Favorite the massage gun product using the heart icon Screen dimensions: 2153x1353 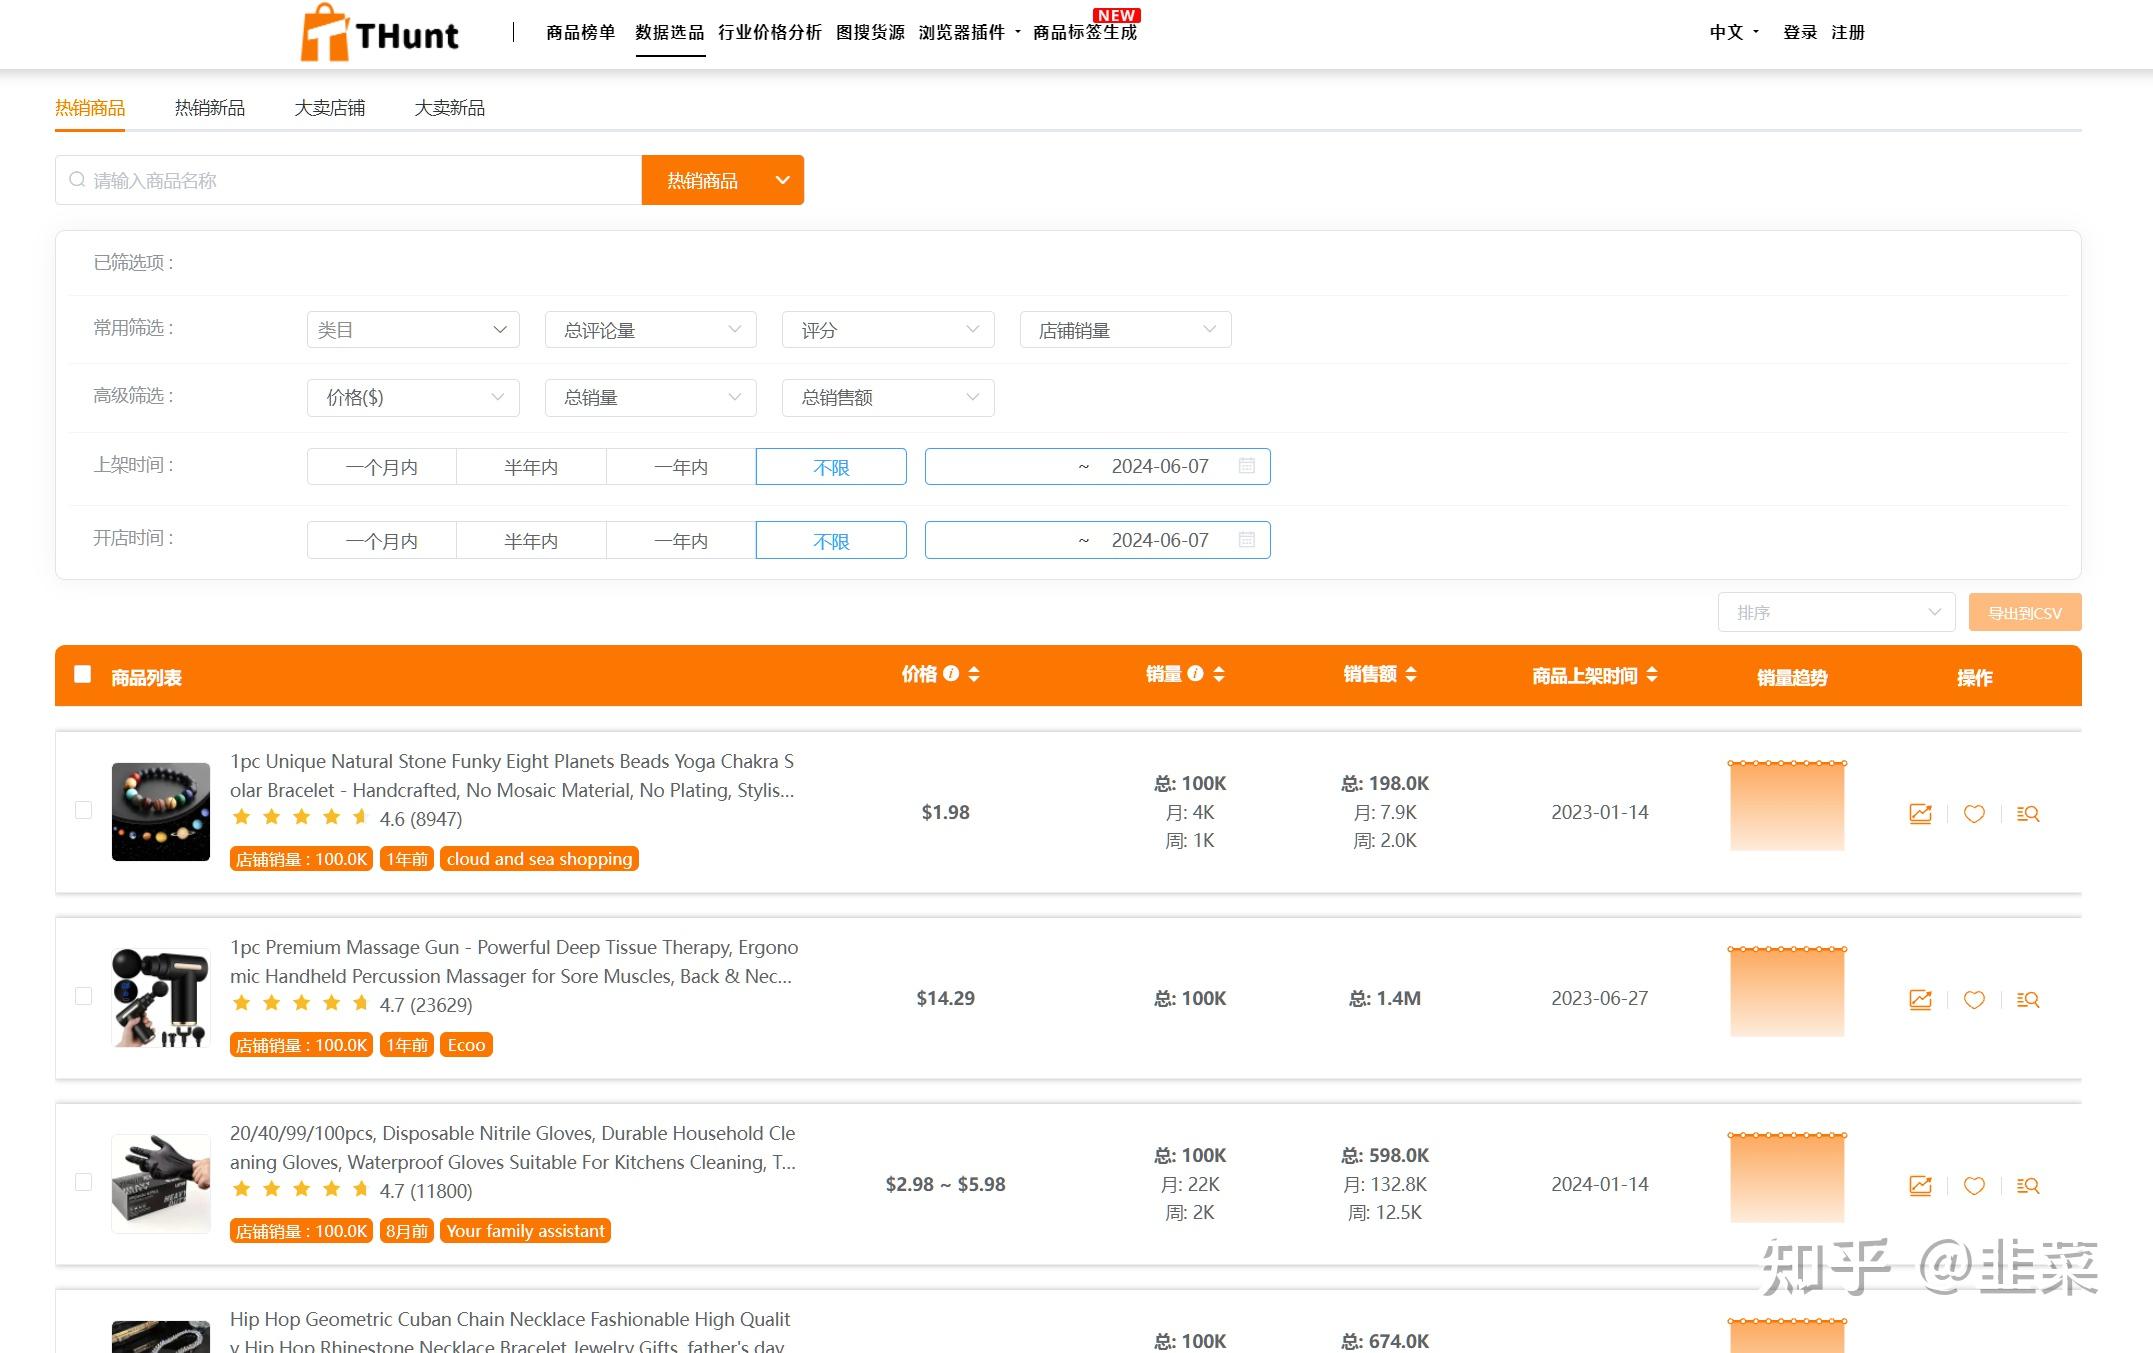(x=1974, y=999)
